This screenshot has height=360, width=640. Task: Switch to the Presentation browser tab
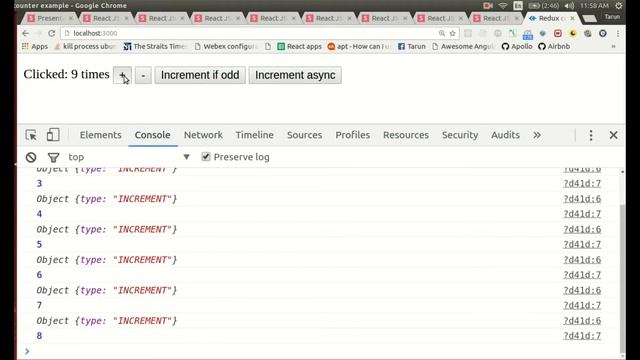50,18
